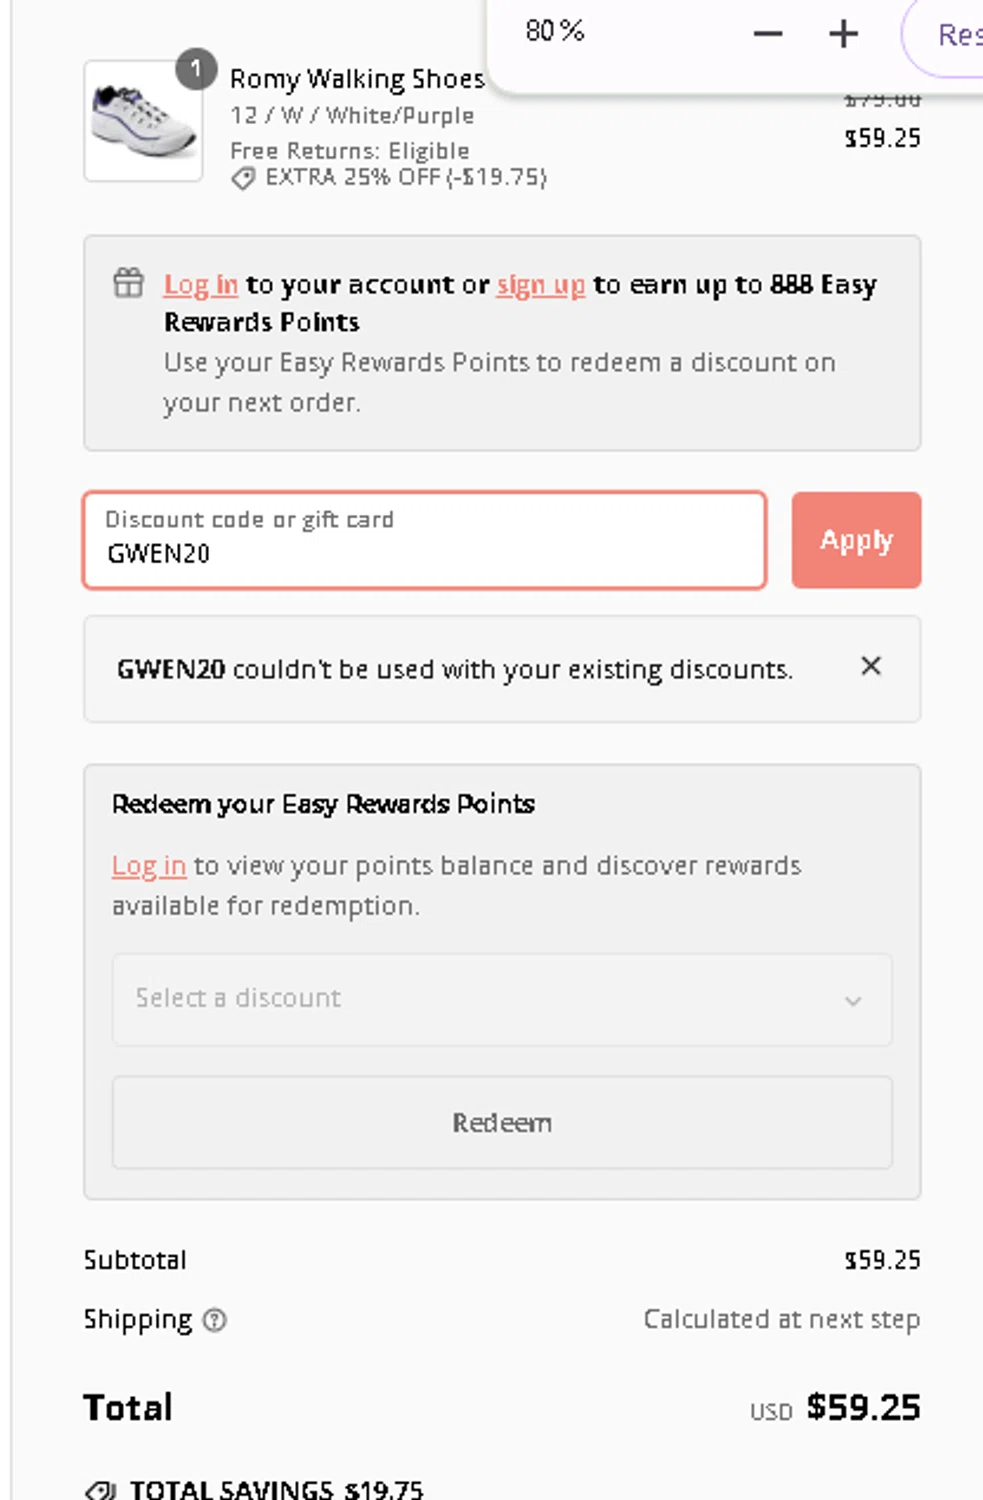Click the 80% zoom level indicator
This screenshot has width=983, height=1500.
[555, 31]
